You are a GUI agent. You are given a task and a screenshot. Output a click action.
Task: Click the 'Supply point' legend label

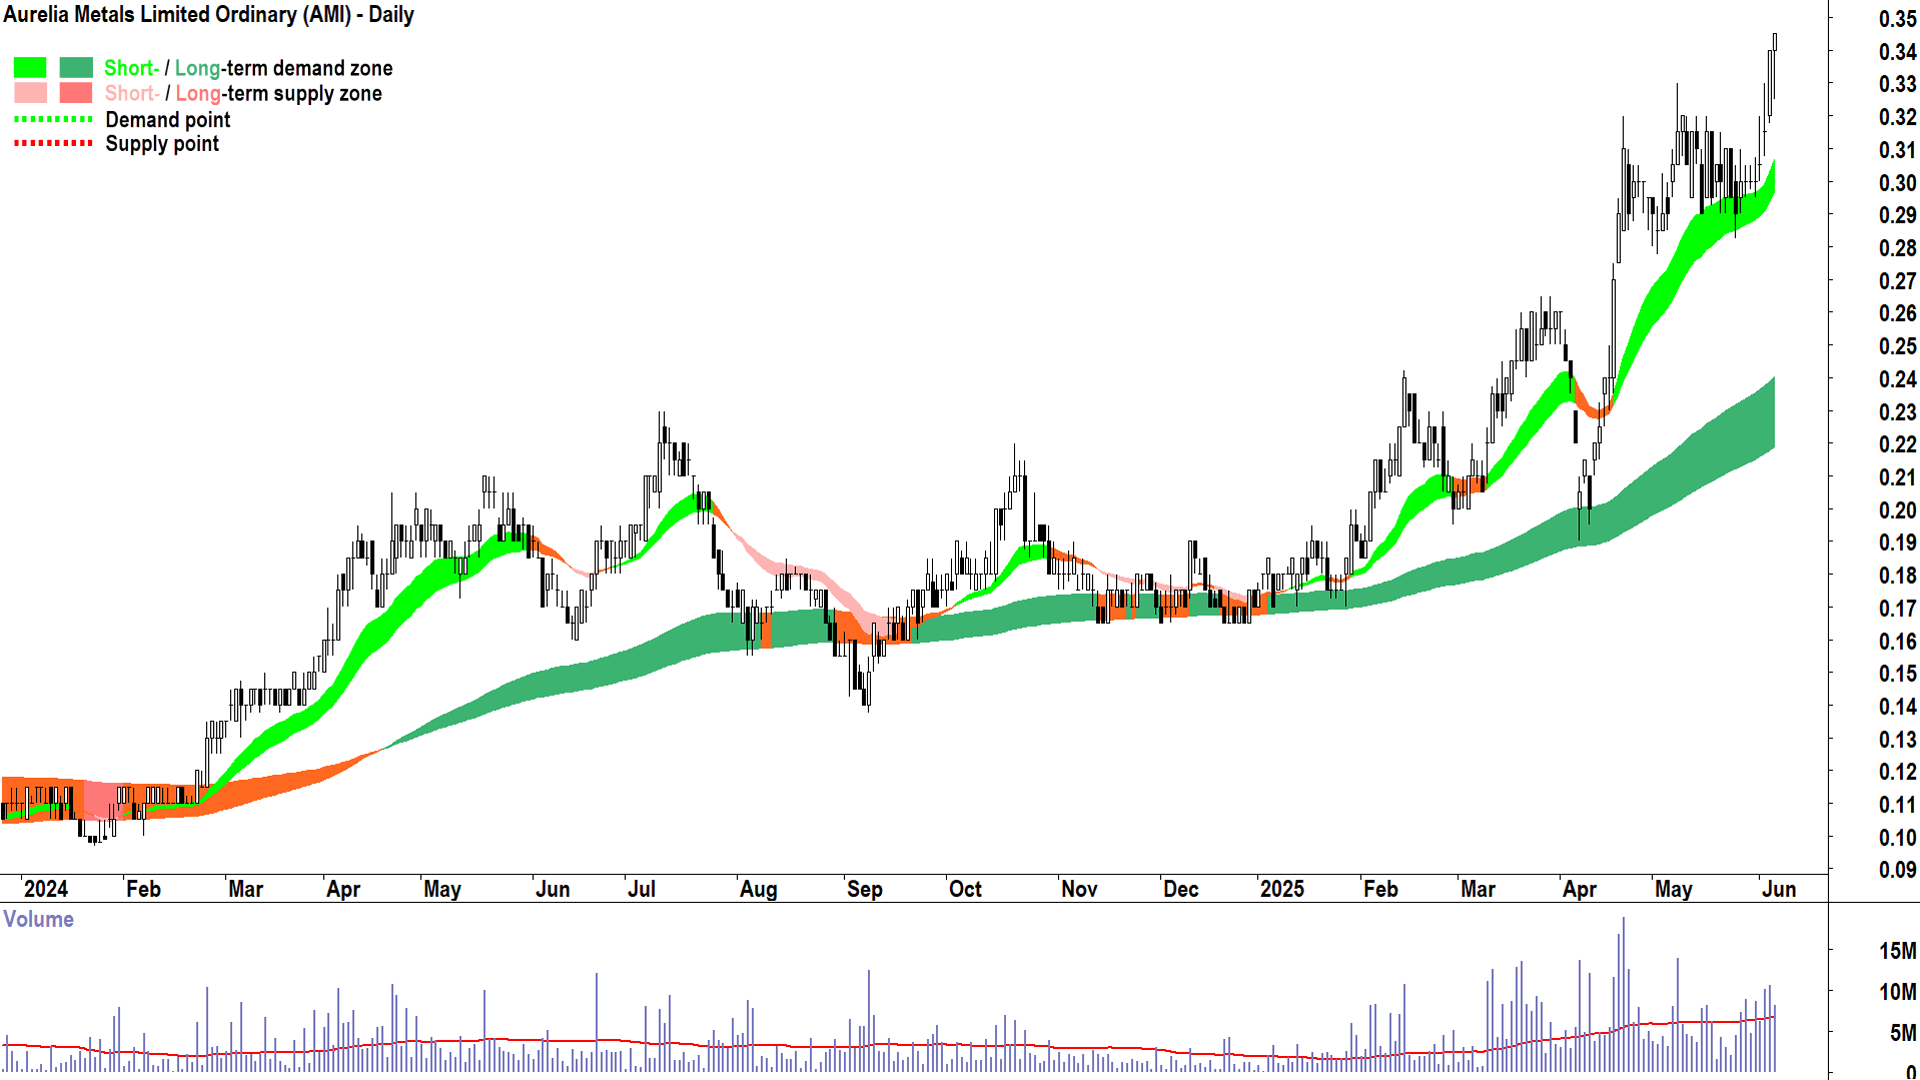tap(162, 144)
